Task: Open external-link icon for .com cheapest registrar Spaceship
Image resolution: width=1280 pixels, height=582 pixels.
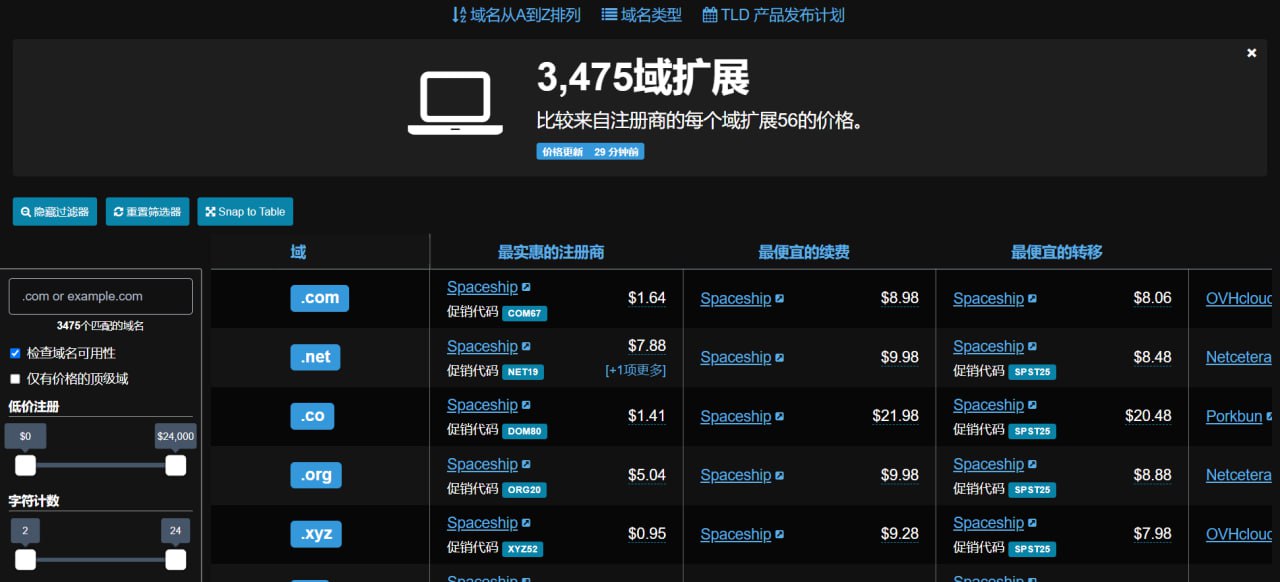Action: [526, 288]
